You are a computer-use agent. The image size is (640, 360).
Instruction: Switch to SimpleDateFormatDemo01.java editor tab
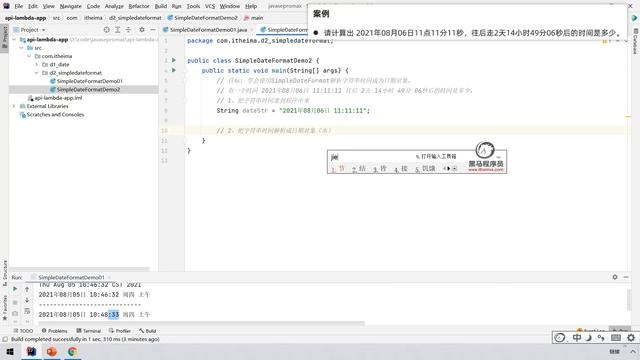point(208,30)
